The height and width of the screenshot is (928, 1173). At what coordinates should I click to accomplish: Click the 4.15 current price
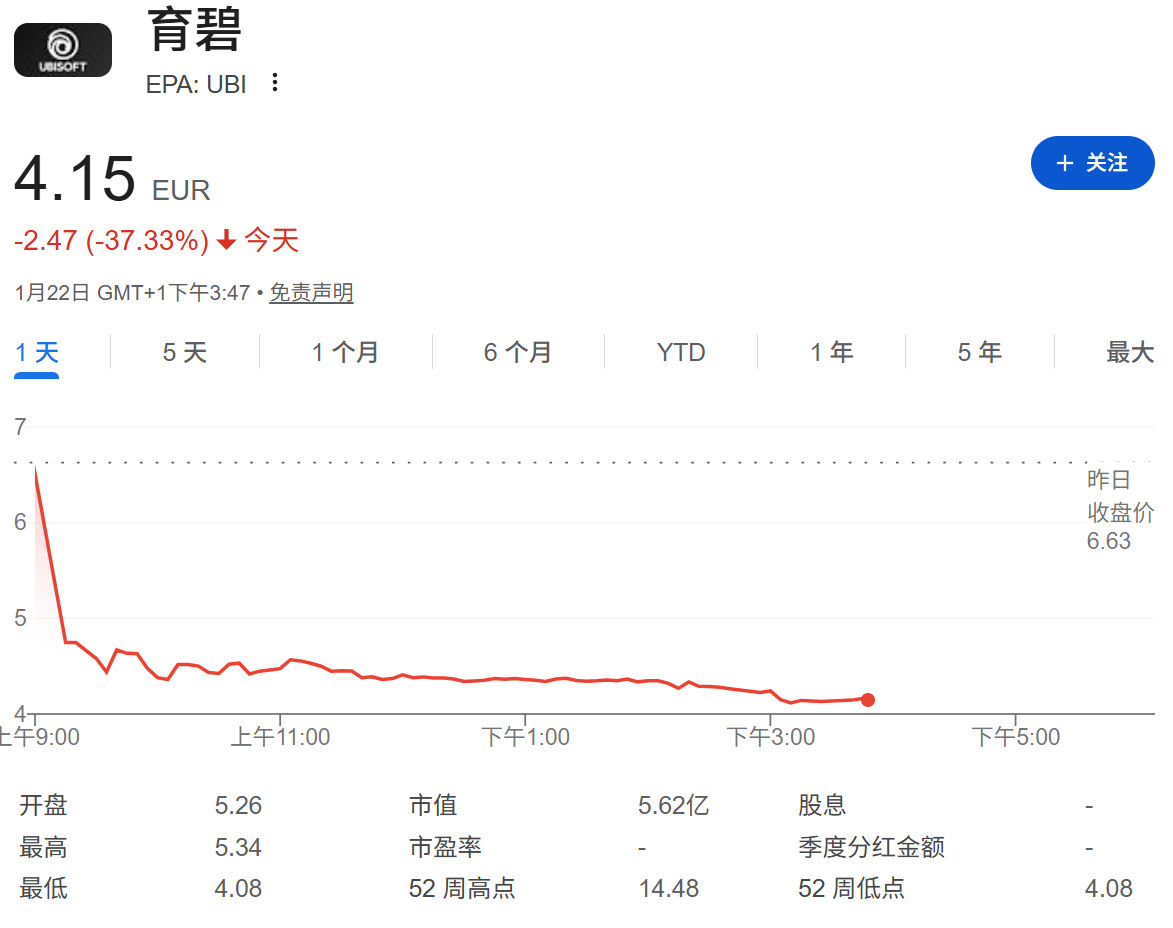[x=75, y=179]
